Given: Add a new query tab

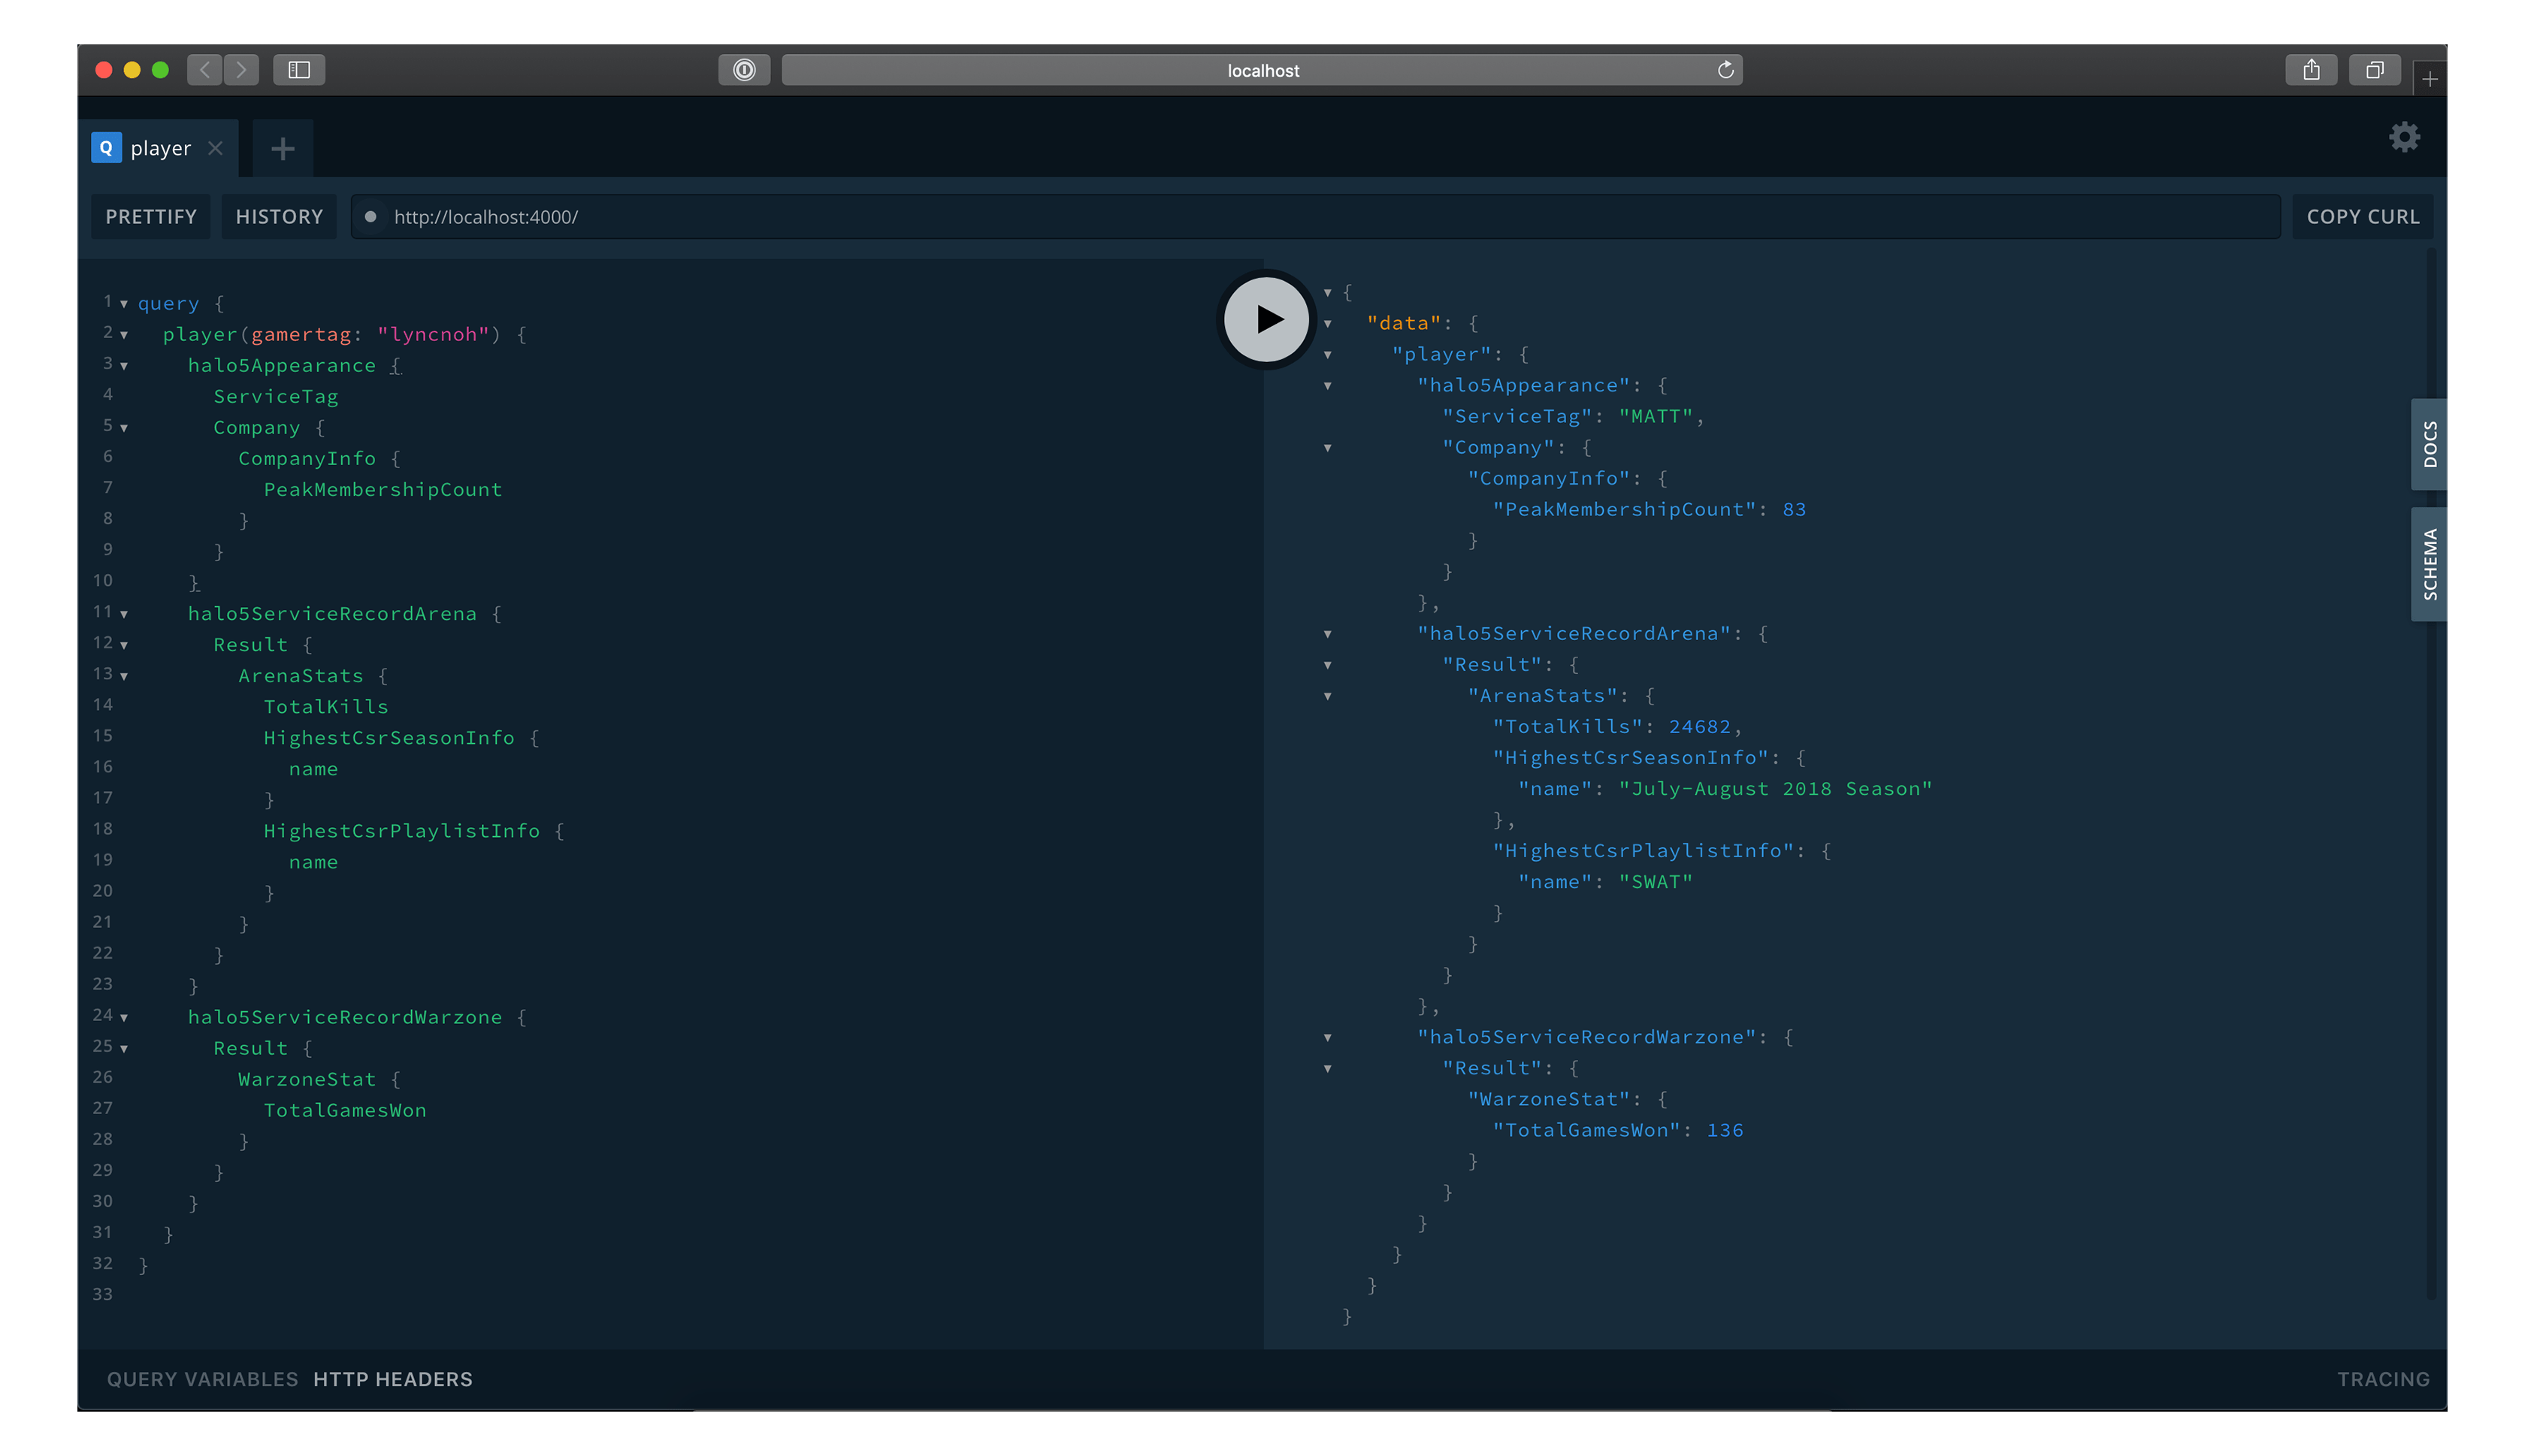Looking at the screenshot, I should coord(283,149).
